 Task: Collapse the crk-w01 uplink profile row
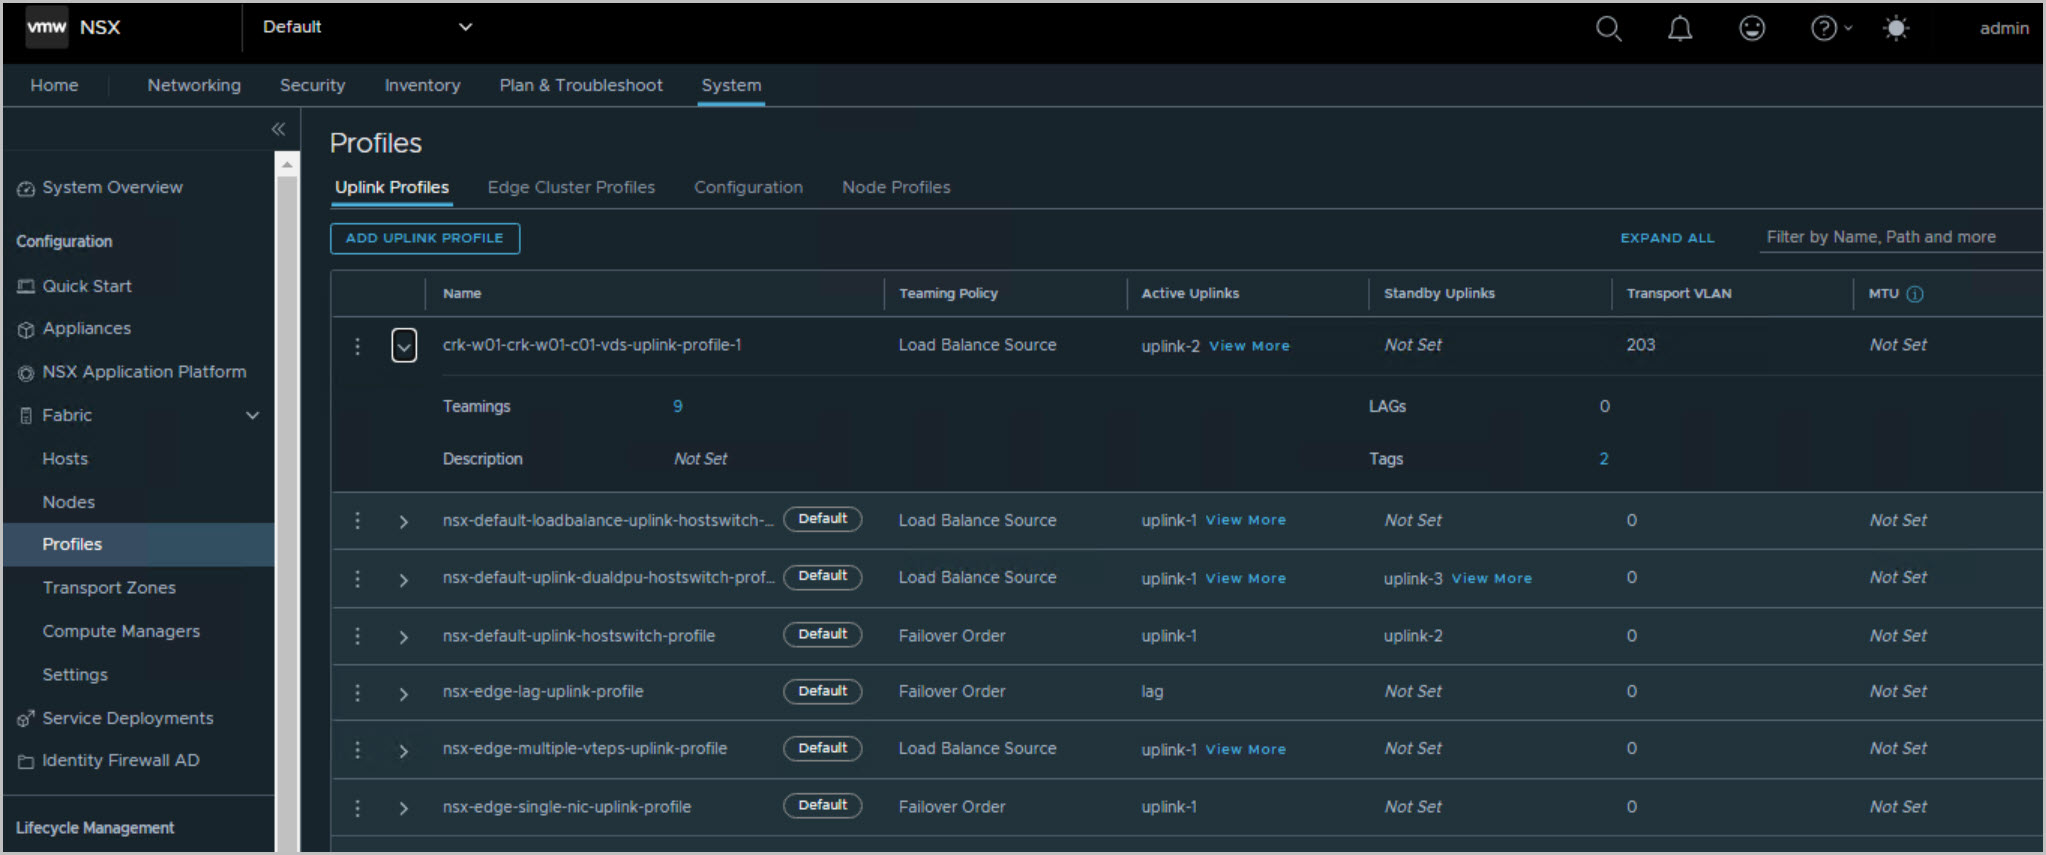(404, 346)
